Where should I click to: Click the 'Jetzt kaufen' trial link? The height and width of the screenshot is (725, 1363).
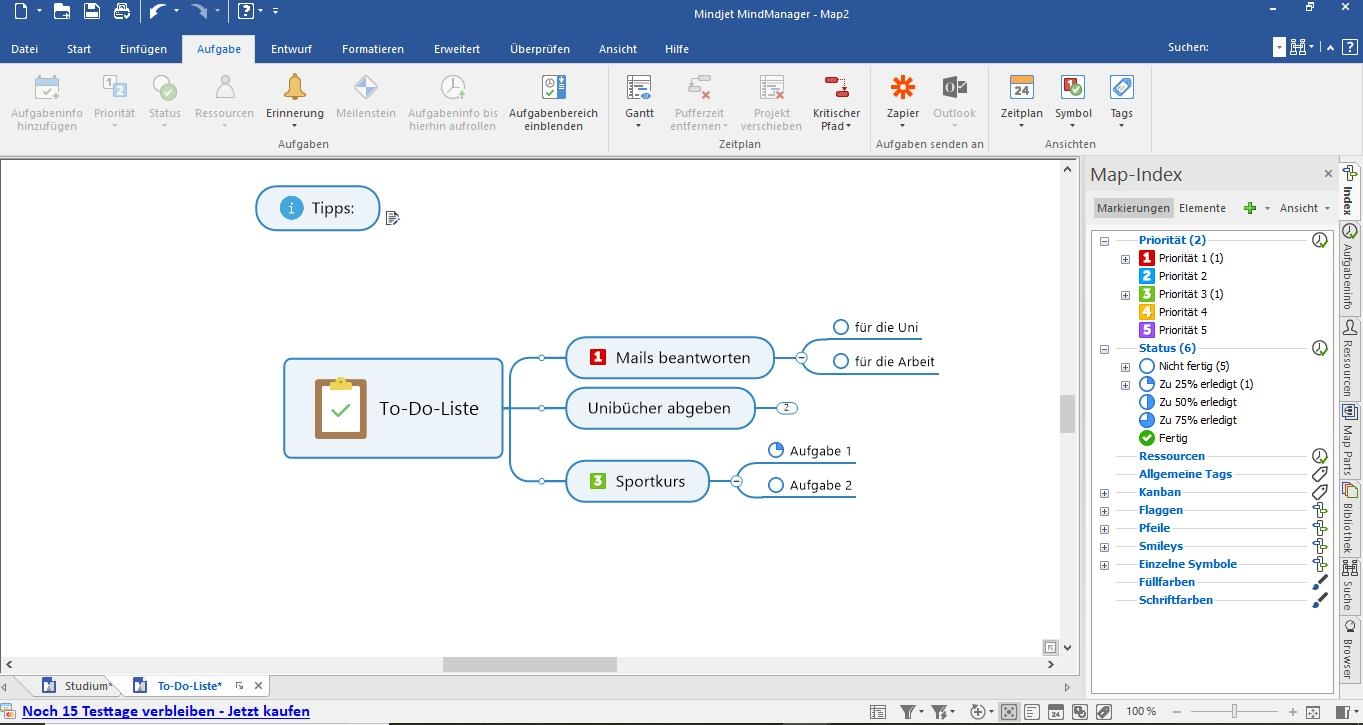click(x=166, y=712)
